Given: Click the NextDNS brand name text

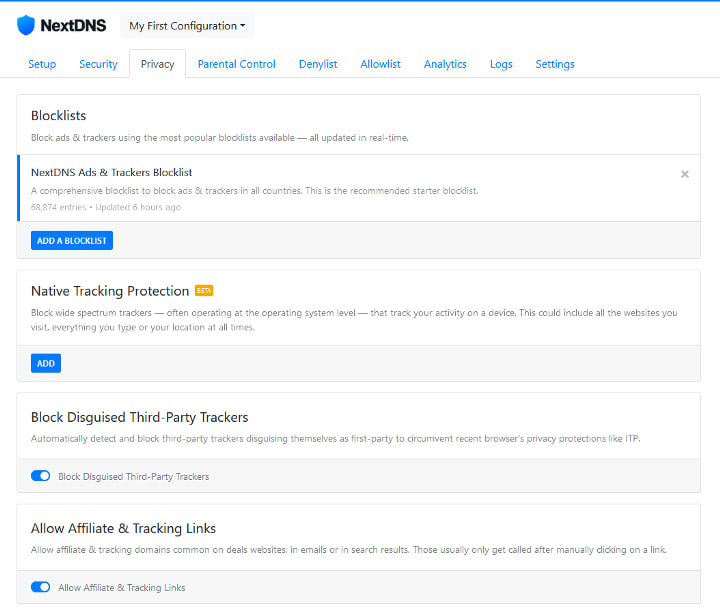Looking at the screenshot, I should point(73,25).
